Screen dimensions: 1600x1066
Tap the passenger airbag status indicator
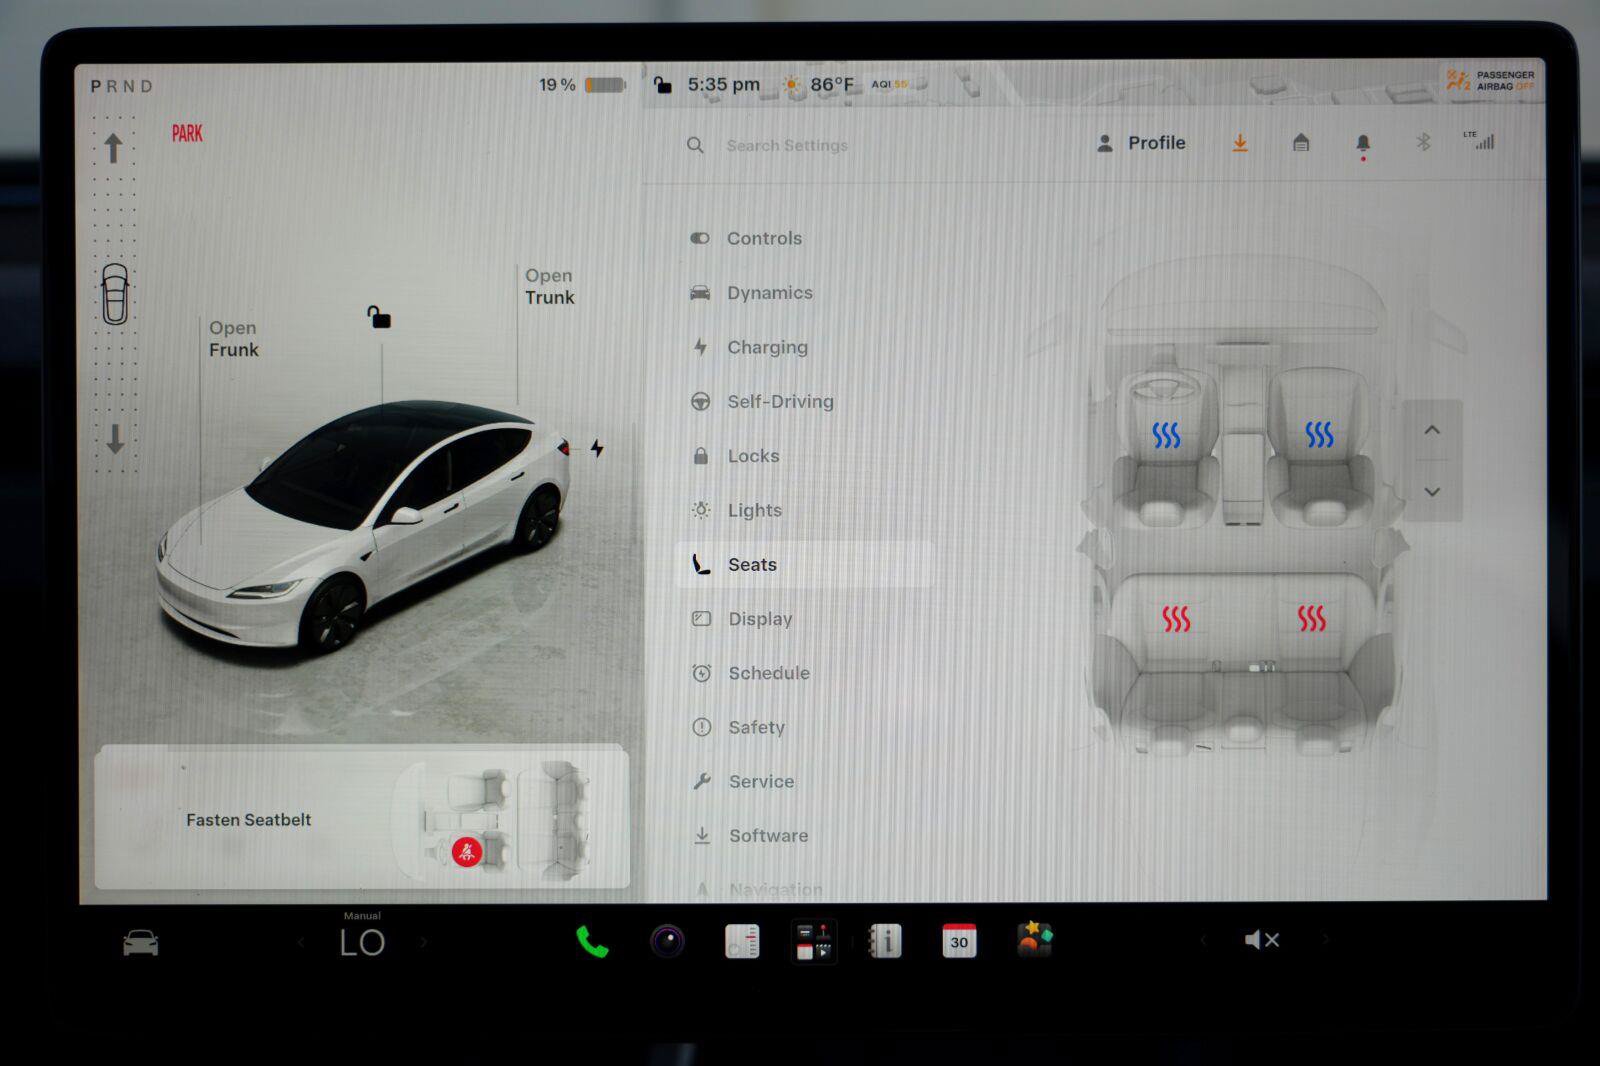[1489, 80]
